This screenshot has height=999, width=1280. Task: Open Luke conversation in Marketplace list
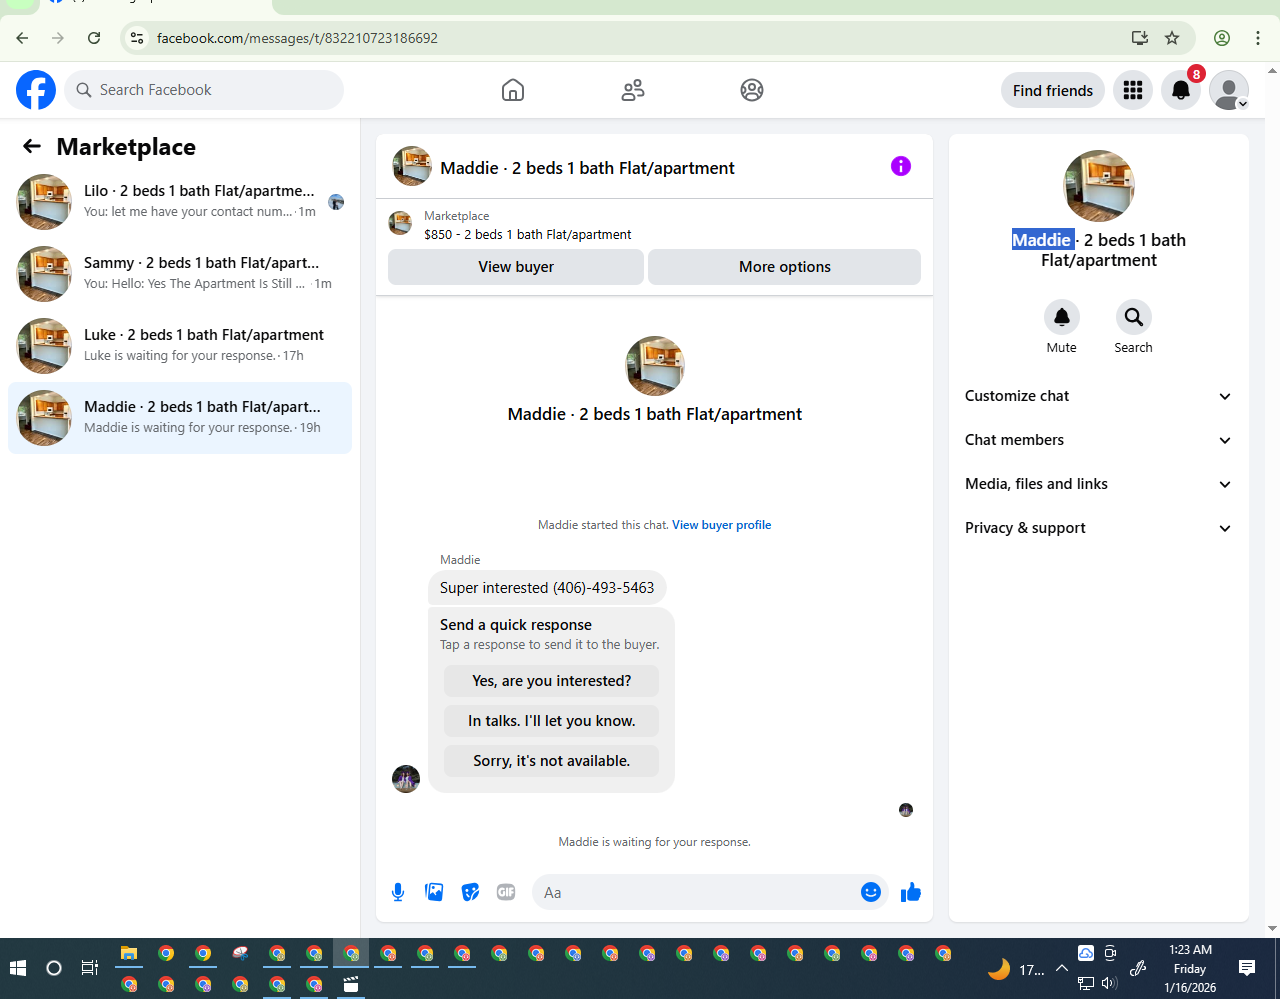tap(180, 345)
